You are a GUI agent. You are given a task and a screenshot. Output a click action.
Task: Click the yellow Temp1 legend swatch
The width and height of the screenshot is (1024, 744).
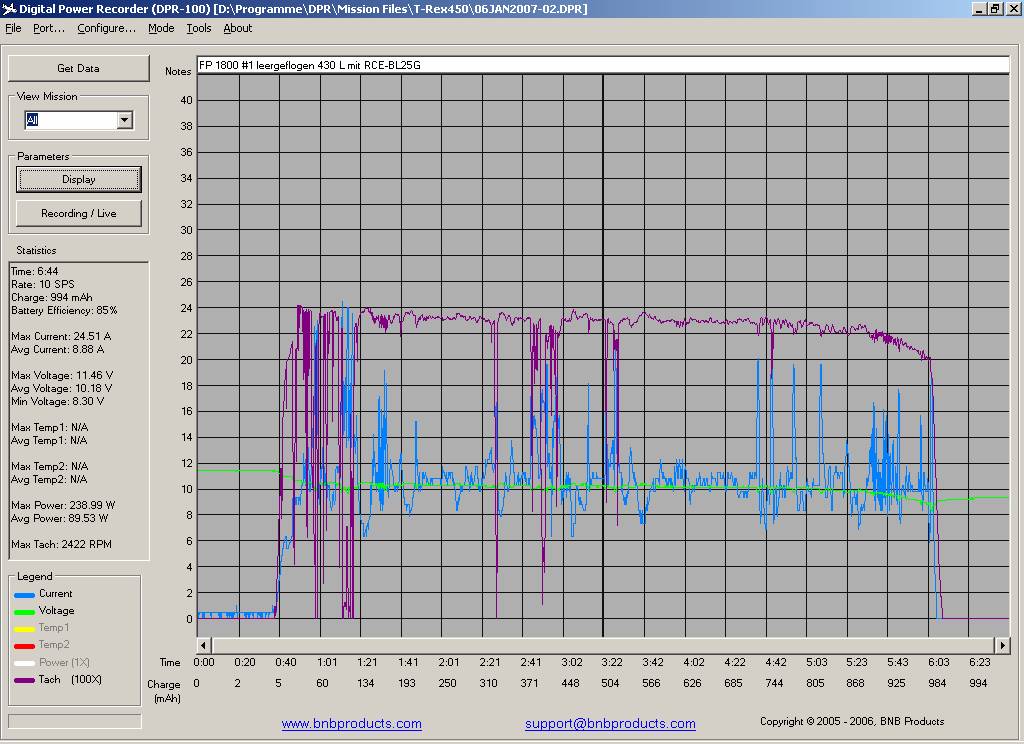(x=24, y=628)
